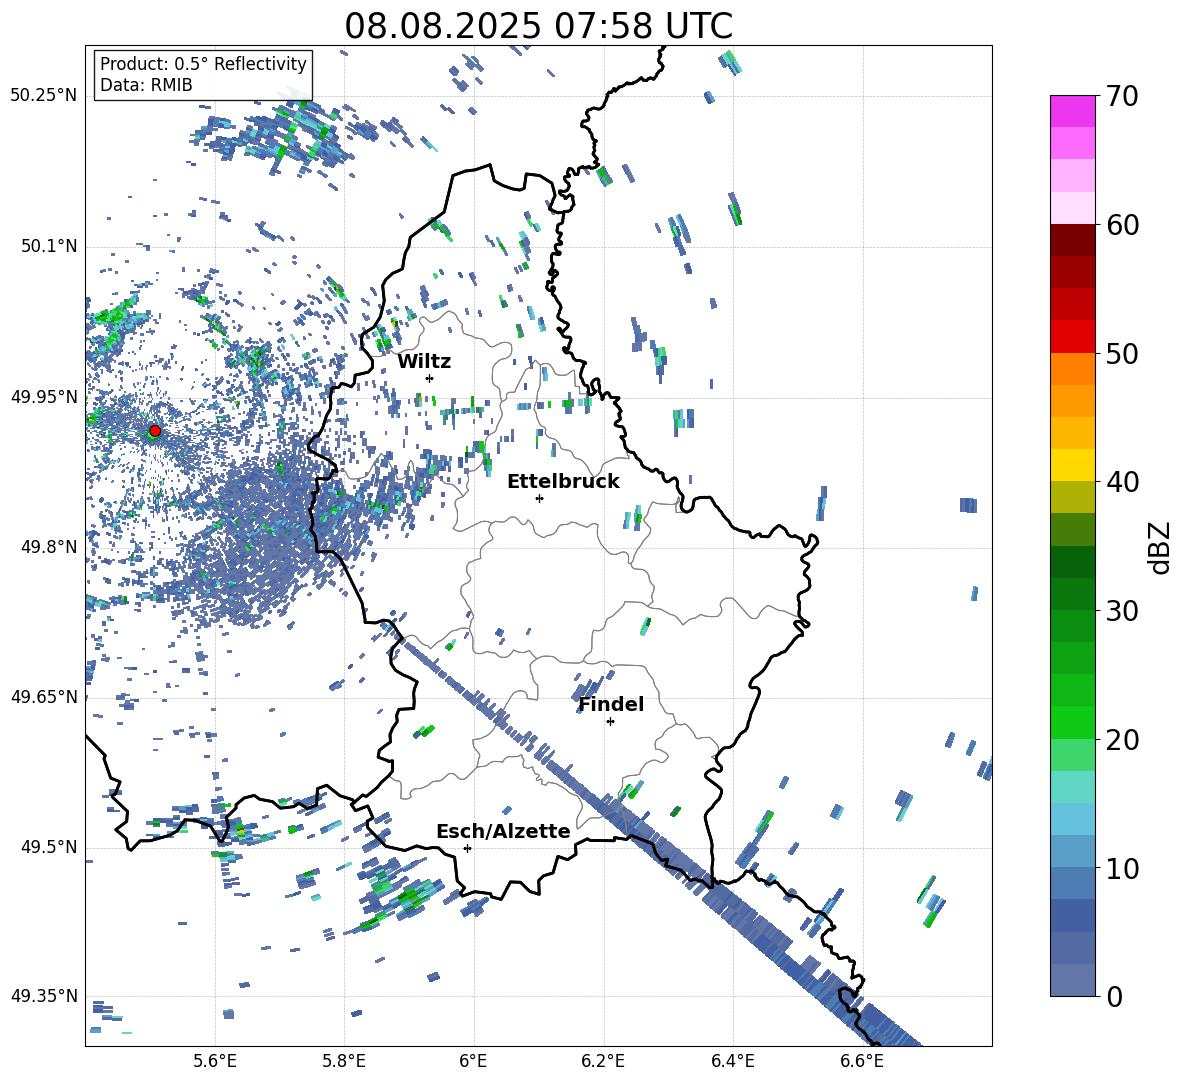Image resolution: width=1184 pixels, height=1081 pixels.
Task: Click the 6.2°E longitude label
Action: tap(603, 1061)
